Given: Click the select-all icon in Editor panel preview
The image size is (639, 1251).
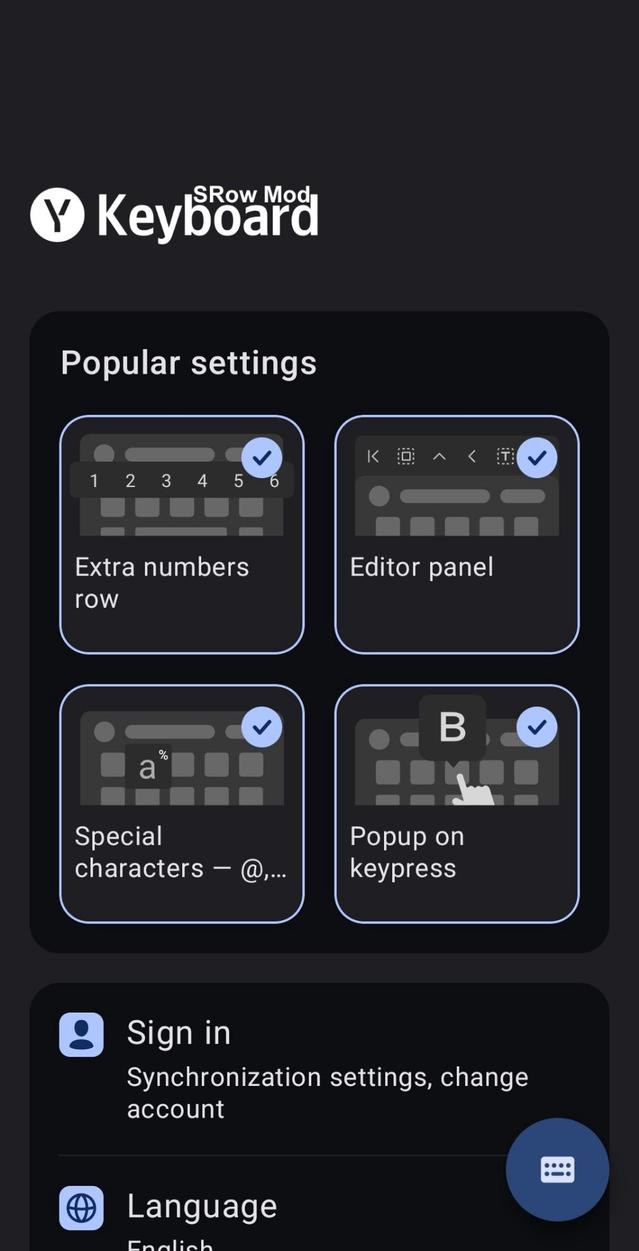Looking at the screenshot, I should tap(406, 456).
